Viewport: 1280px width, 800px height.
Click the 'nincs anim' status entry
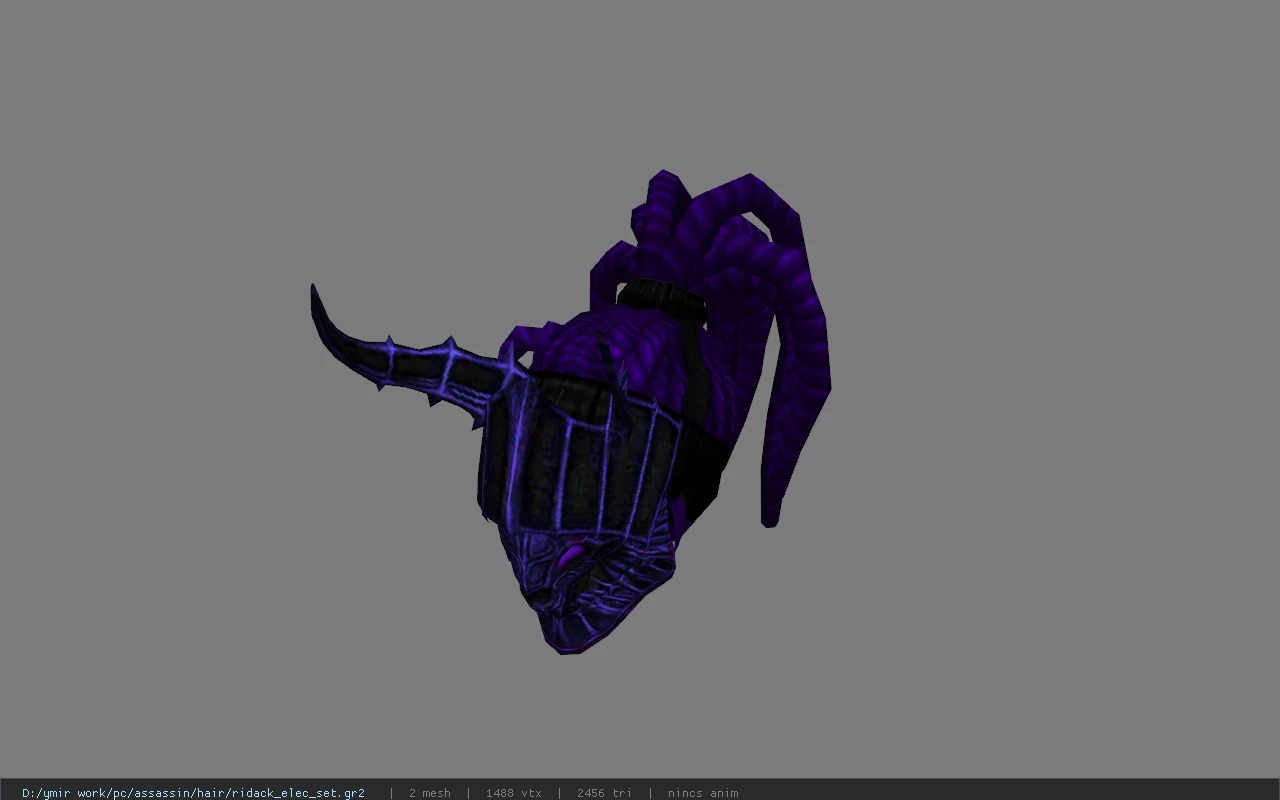703,793
